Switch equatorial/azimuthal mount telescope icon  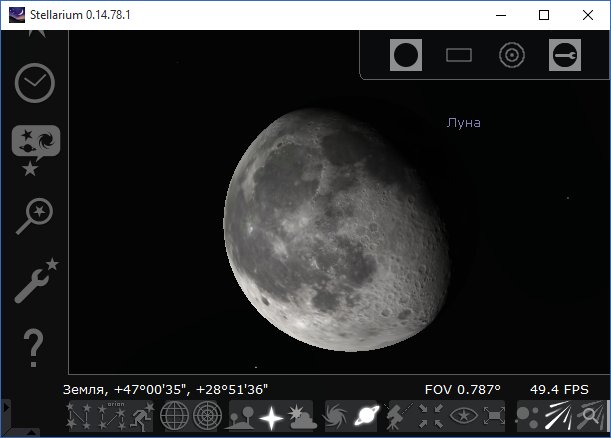pyautogui.click(x=398, y=416)
